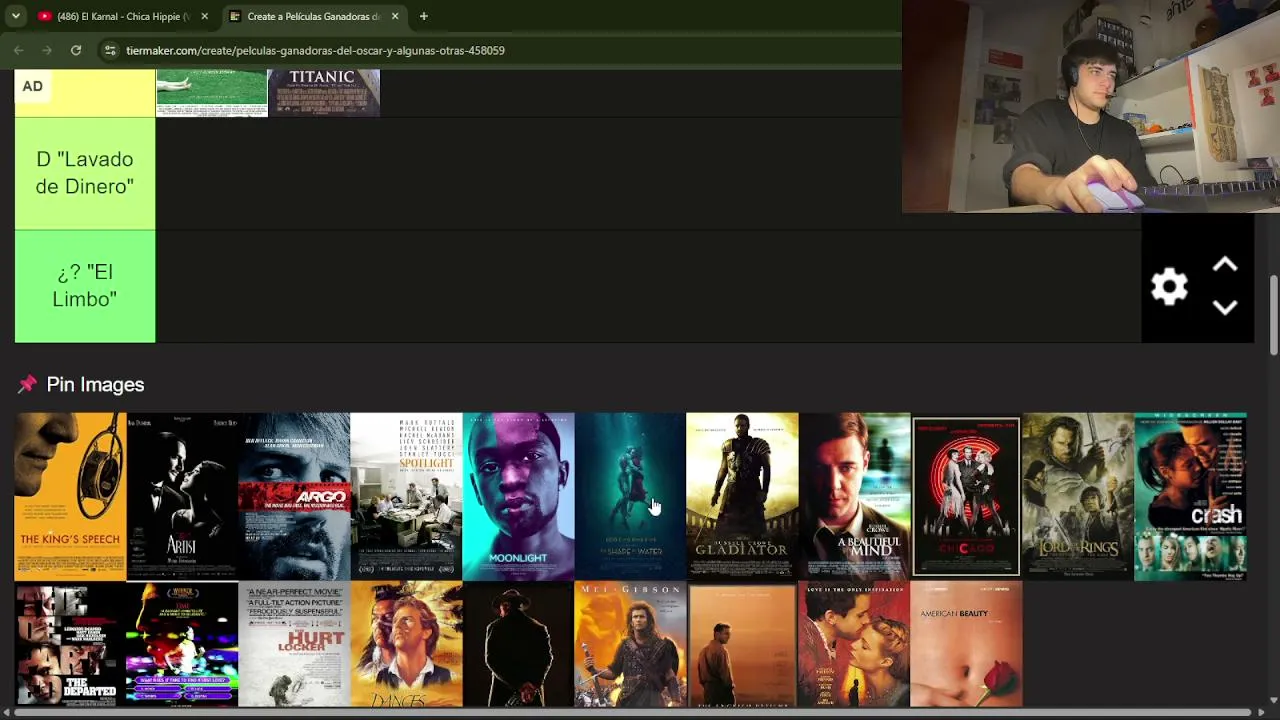Close the Películas Ganadoras TierMaker tab
1280x720 pixels.
[395, 16]
